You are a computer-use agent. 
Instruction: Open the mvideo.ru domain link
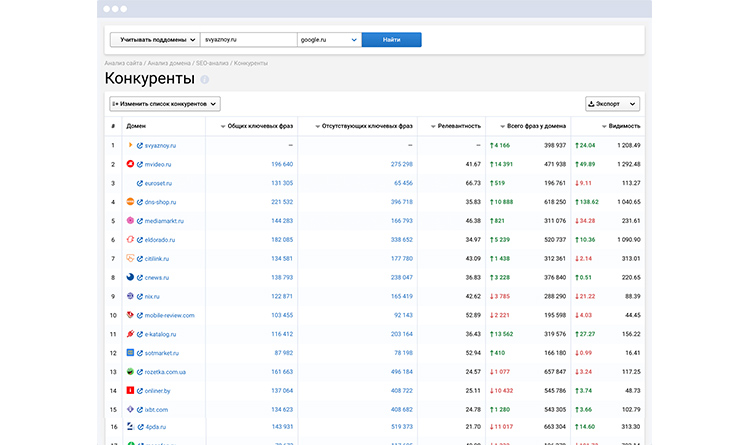pyautogui.click(x=158, y=165)
